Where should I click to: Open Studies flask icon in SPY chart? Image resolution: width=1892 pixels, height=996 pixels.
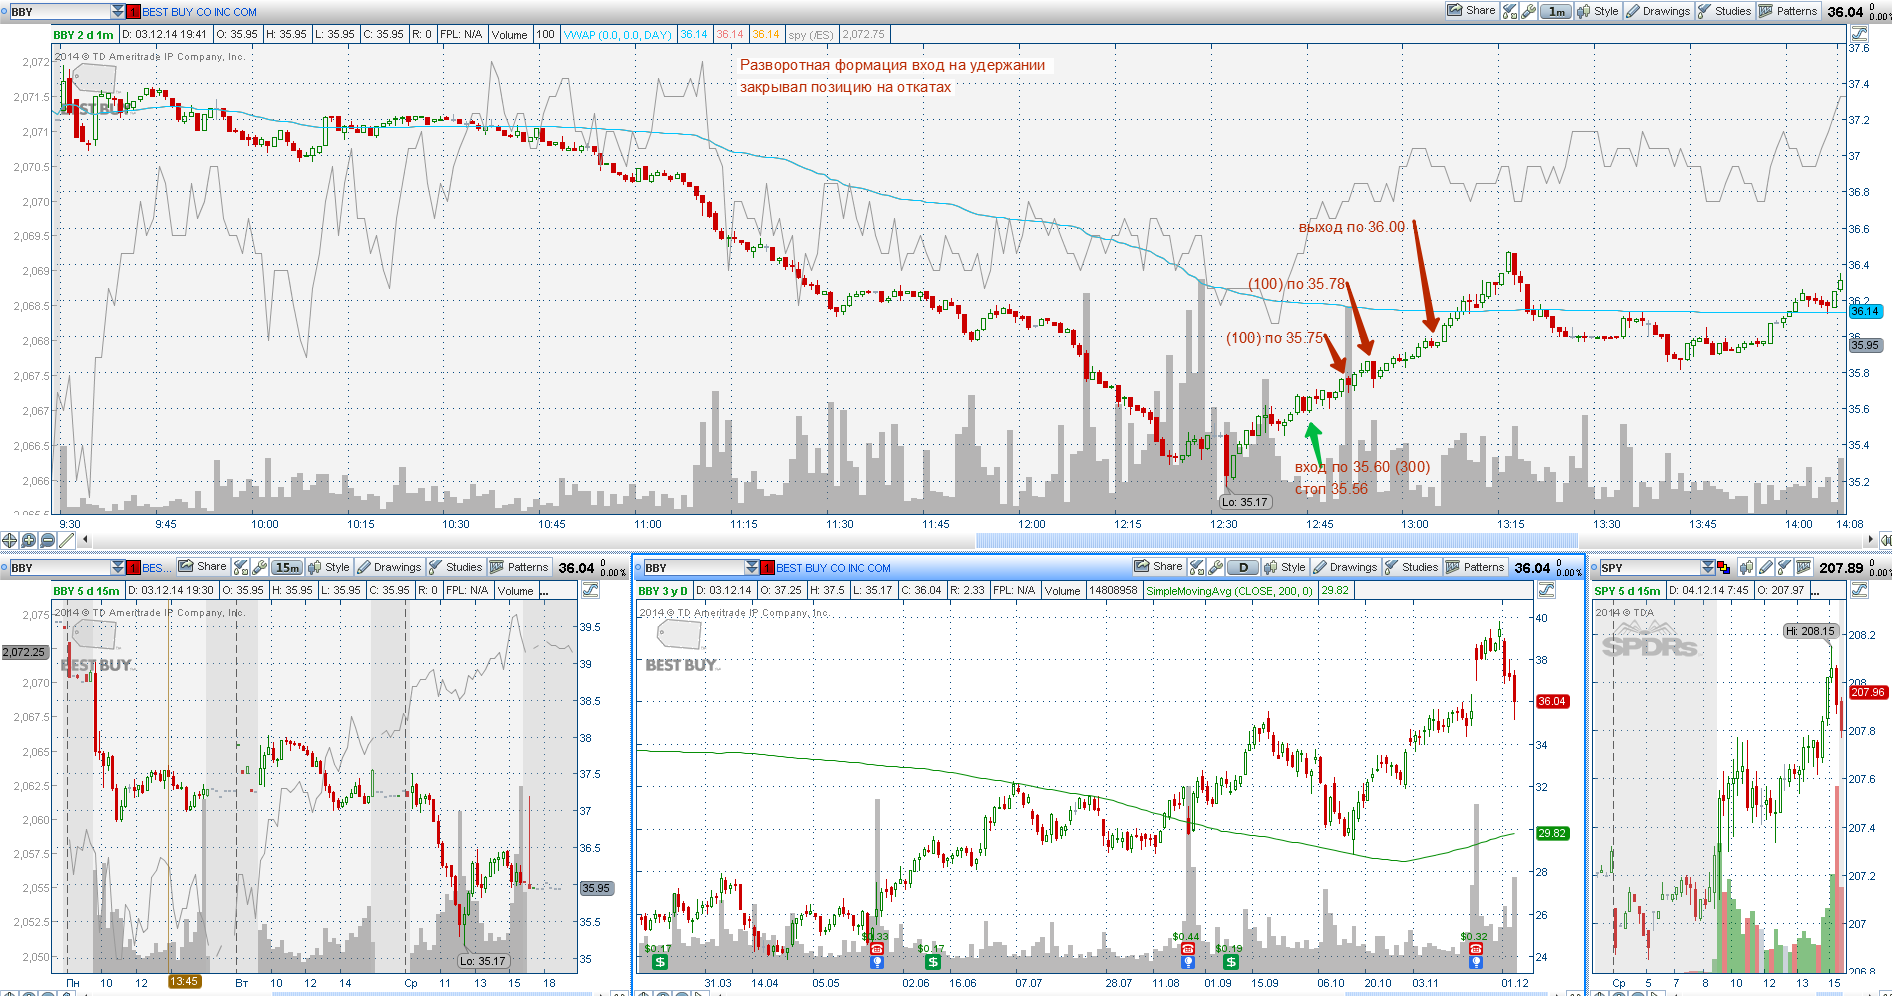1784,567
